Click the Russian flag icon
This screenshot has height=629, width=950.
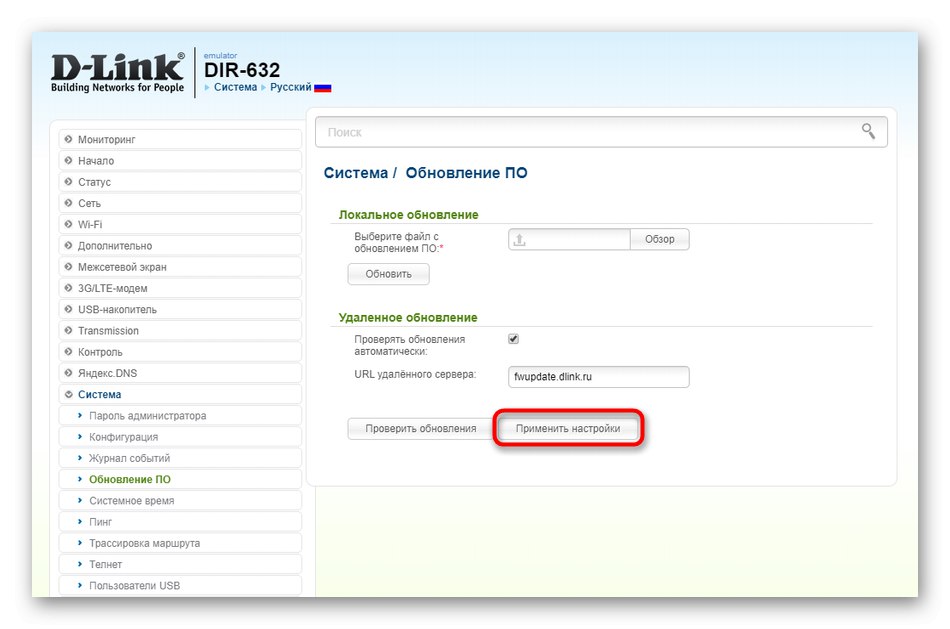[323, 88]
